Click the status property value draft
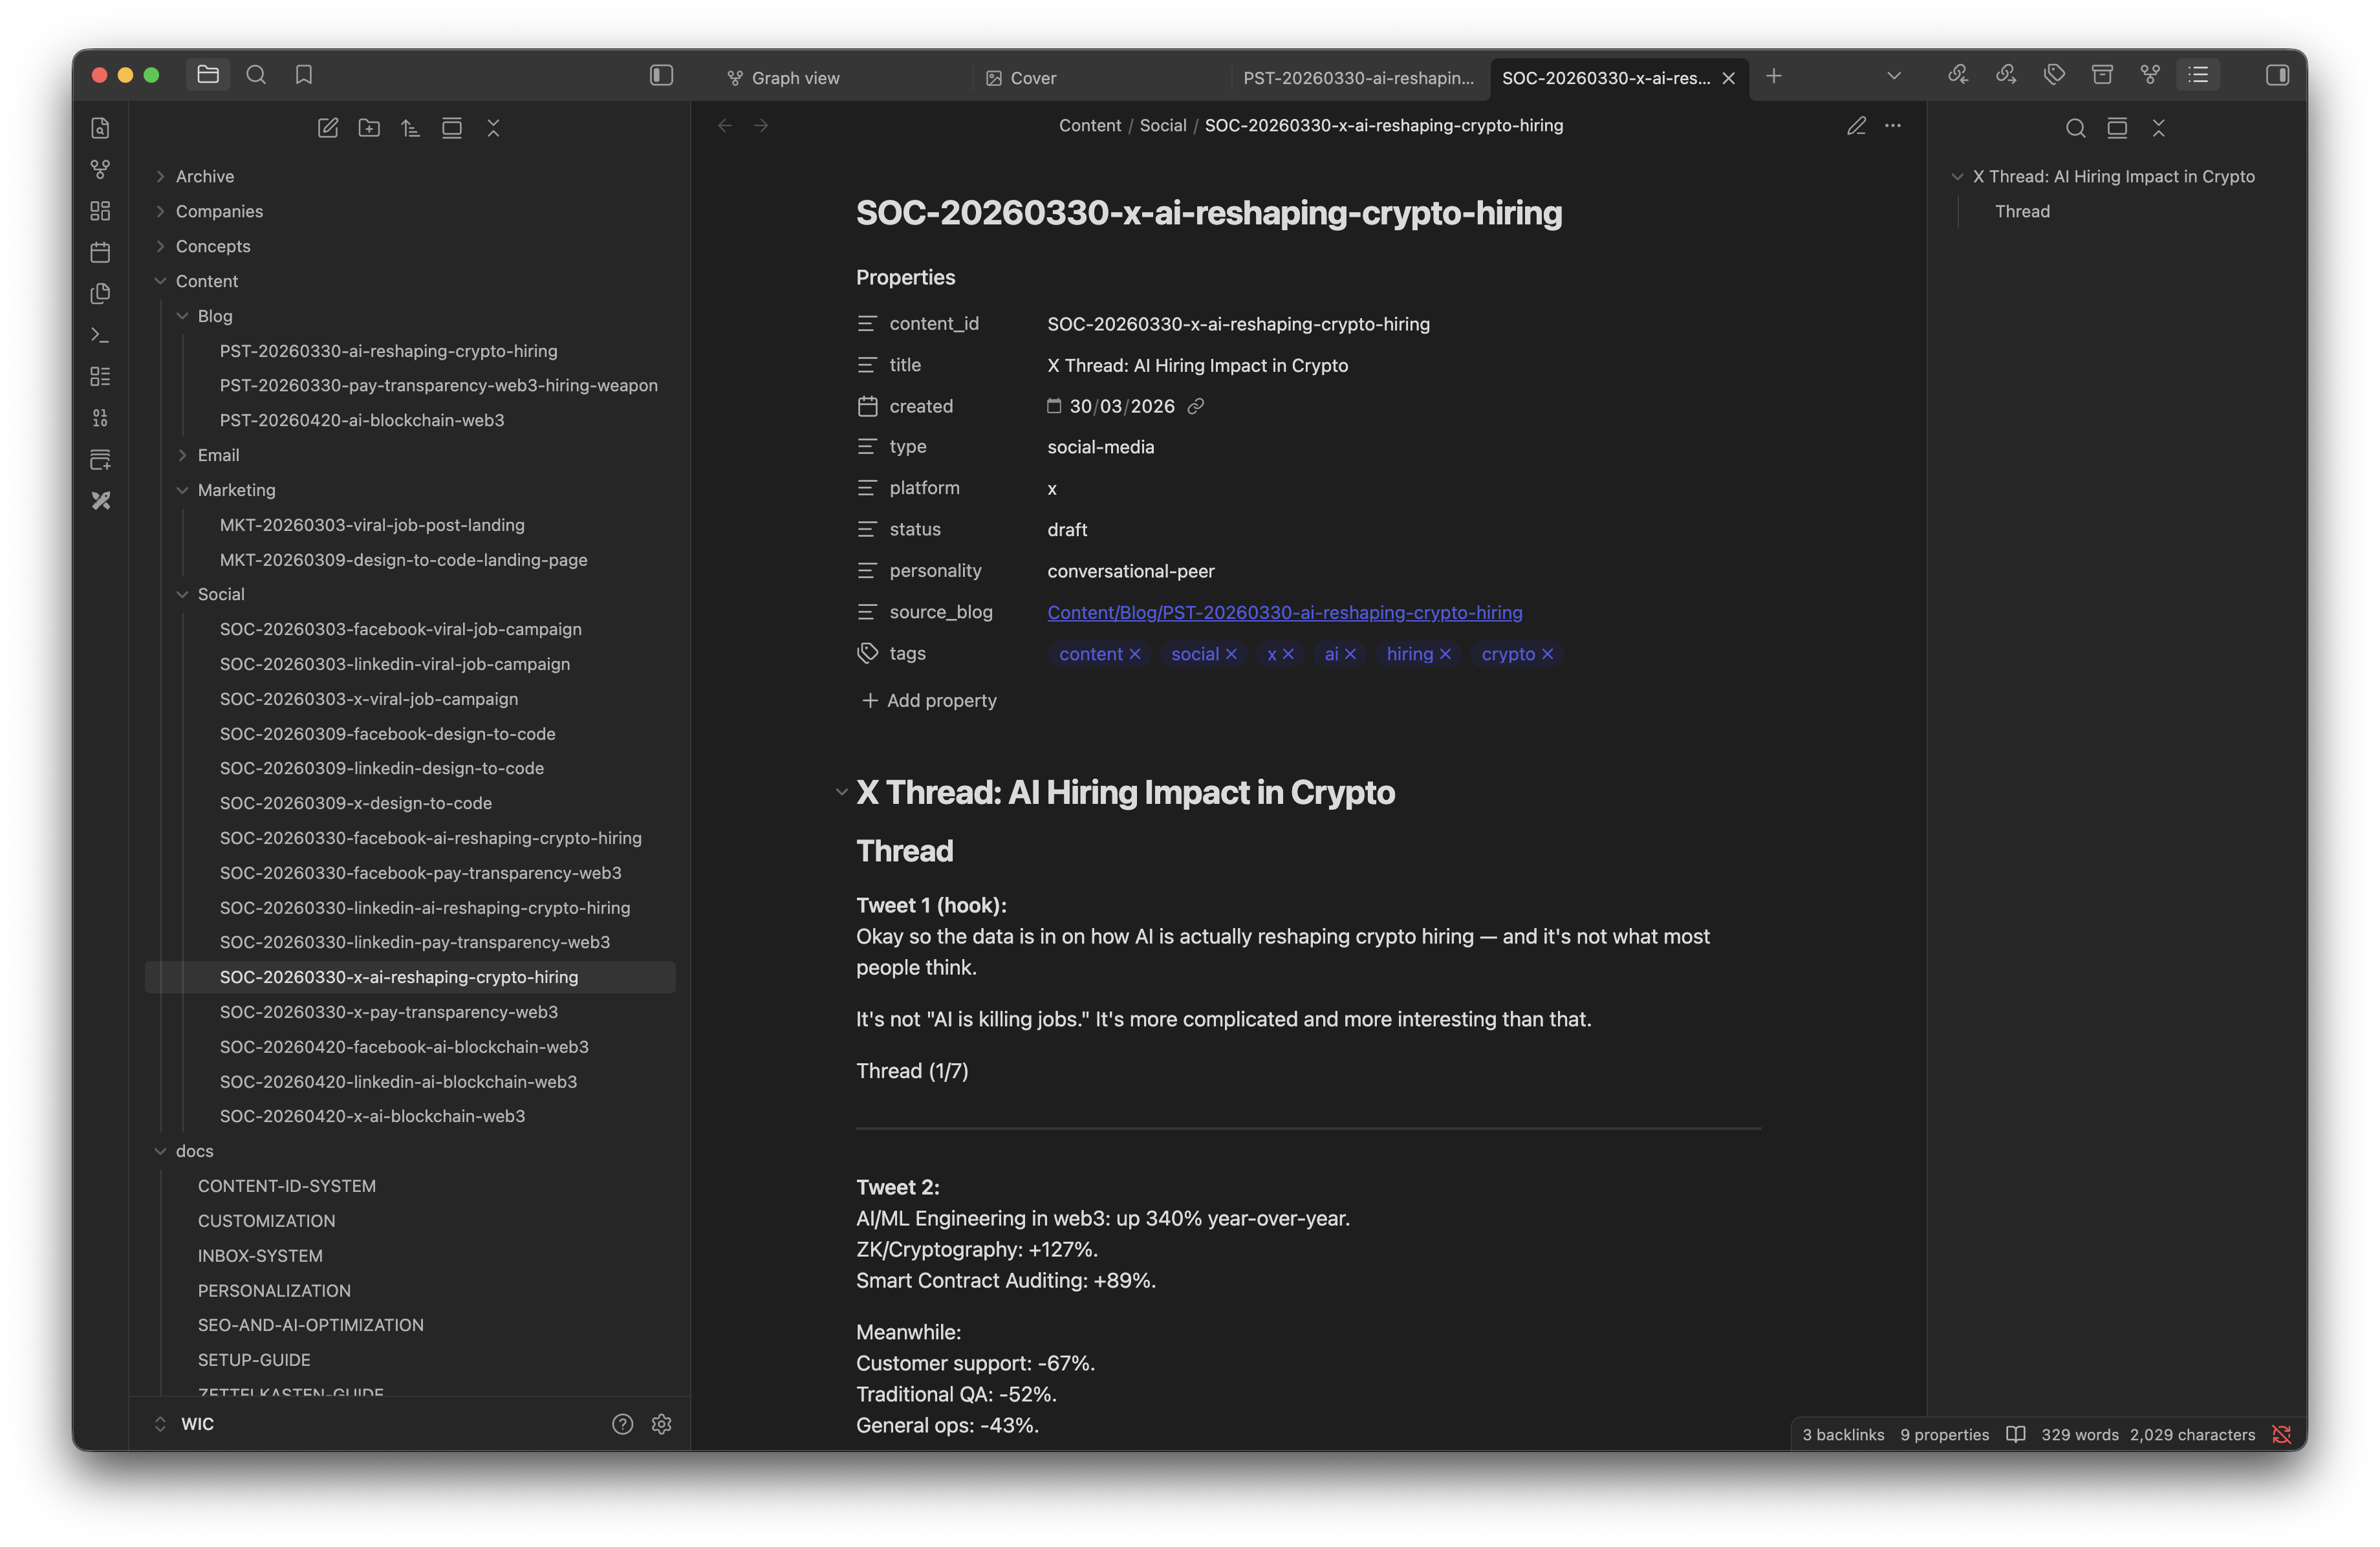This screenshot has height=1547, width=2380. pos(1067,530)
